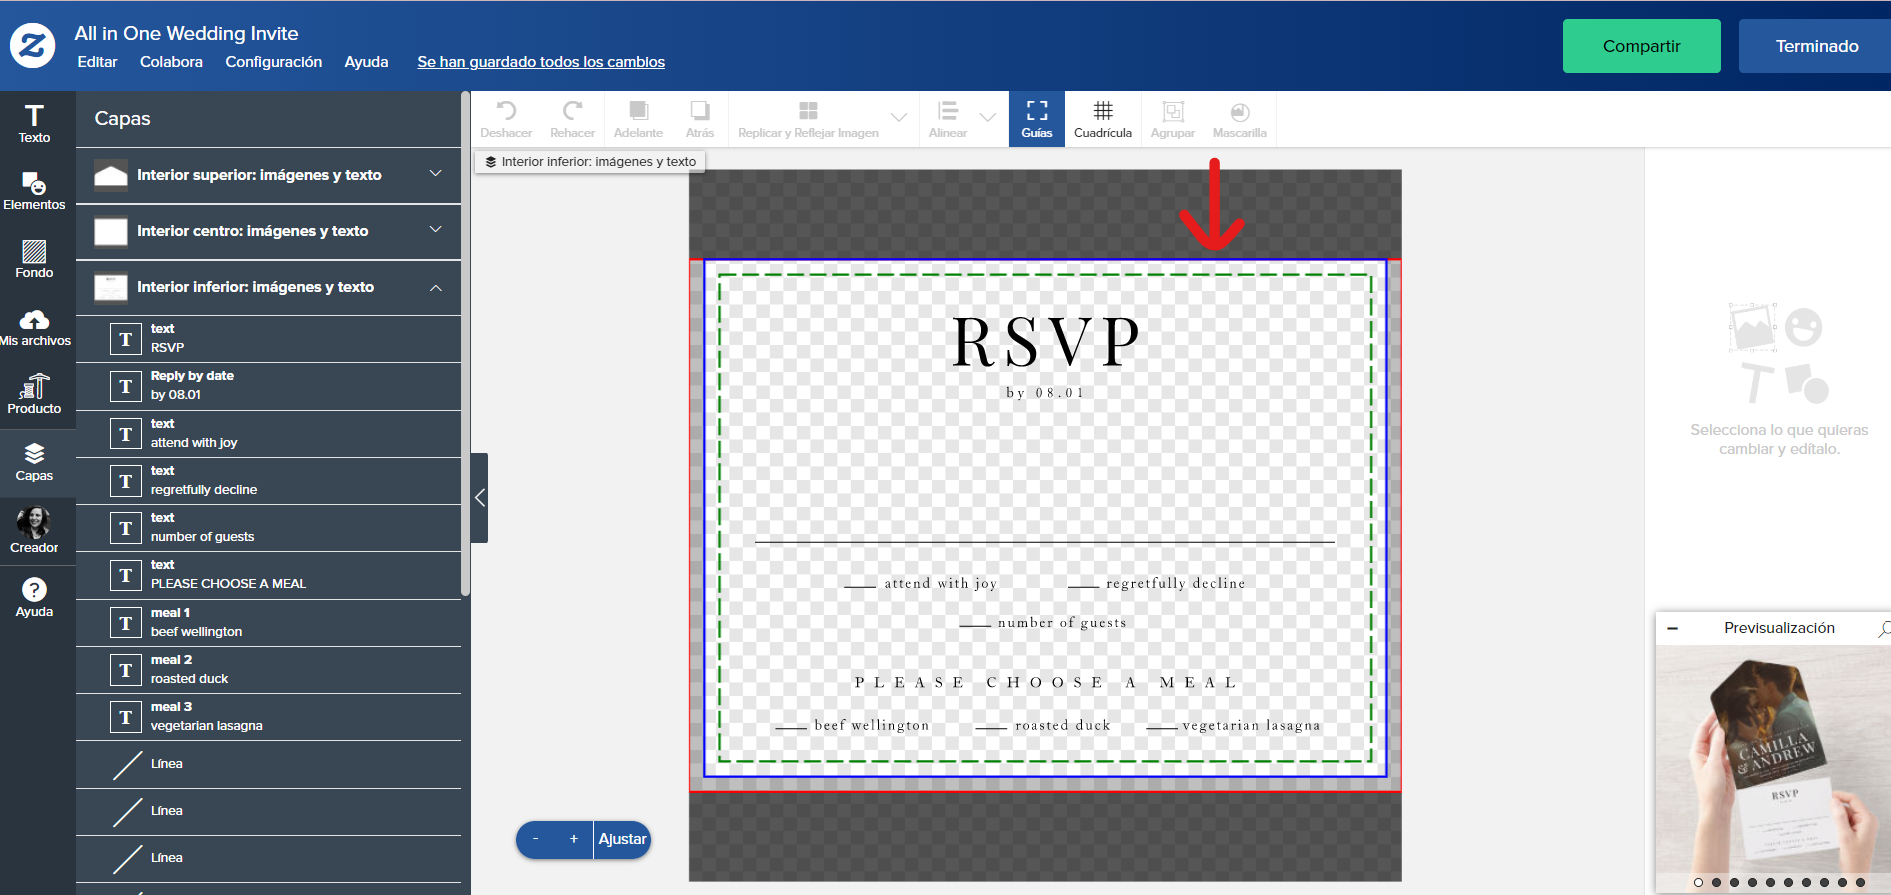Screen dimensions: 1891x895
Task: Select the RSVP text layer
Action: (268, 339)
